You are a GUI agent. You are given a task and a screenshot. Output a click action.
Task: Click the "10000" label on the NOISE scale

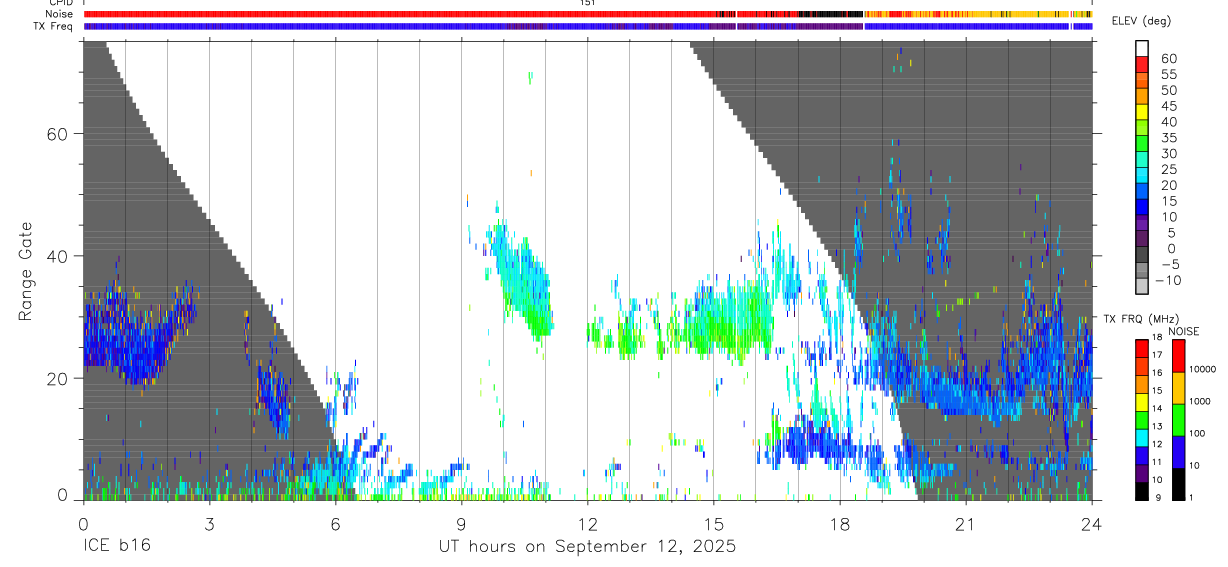(x=1202, y=369)
